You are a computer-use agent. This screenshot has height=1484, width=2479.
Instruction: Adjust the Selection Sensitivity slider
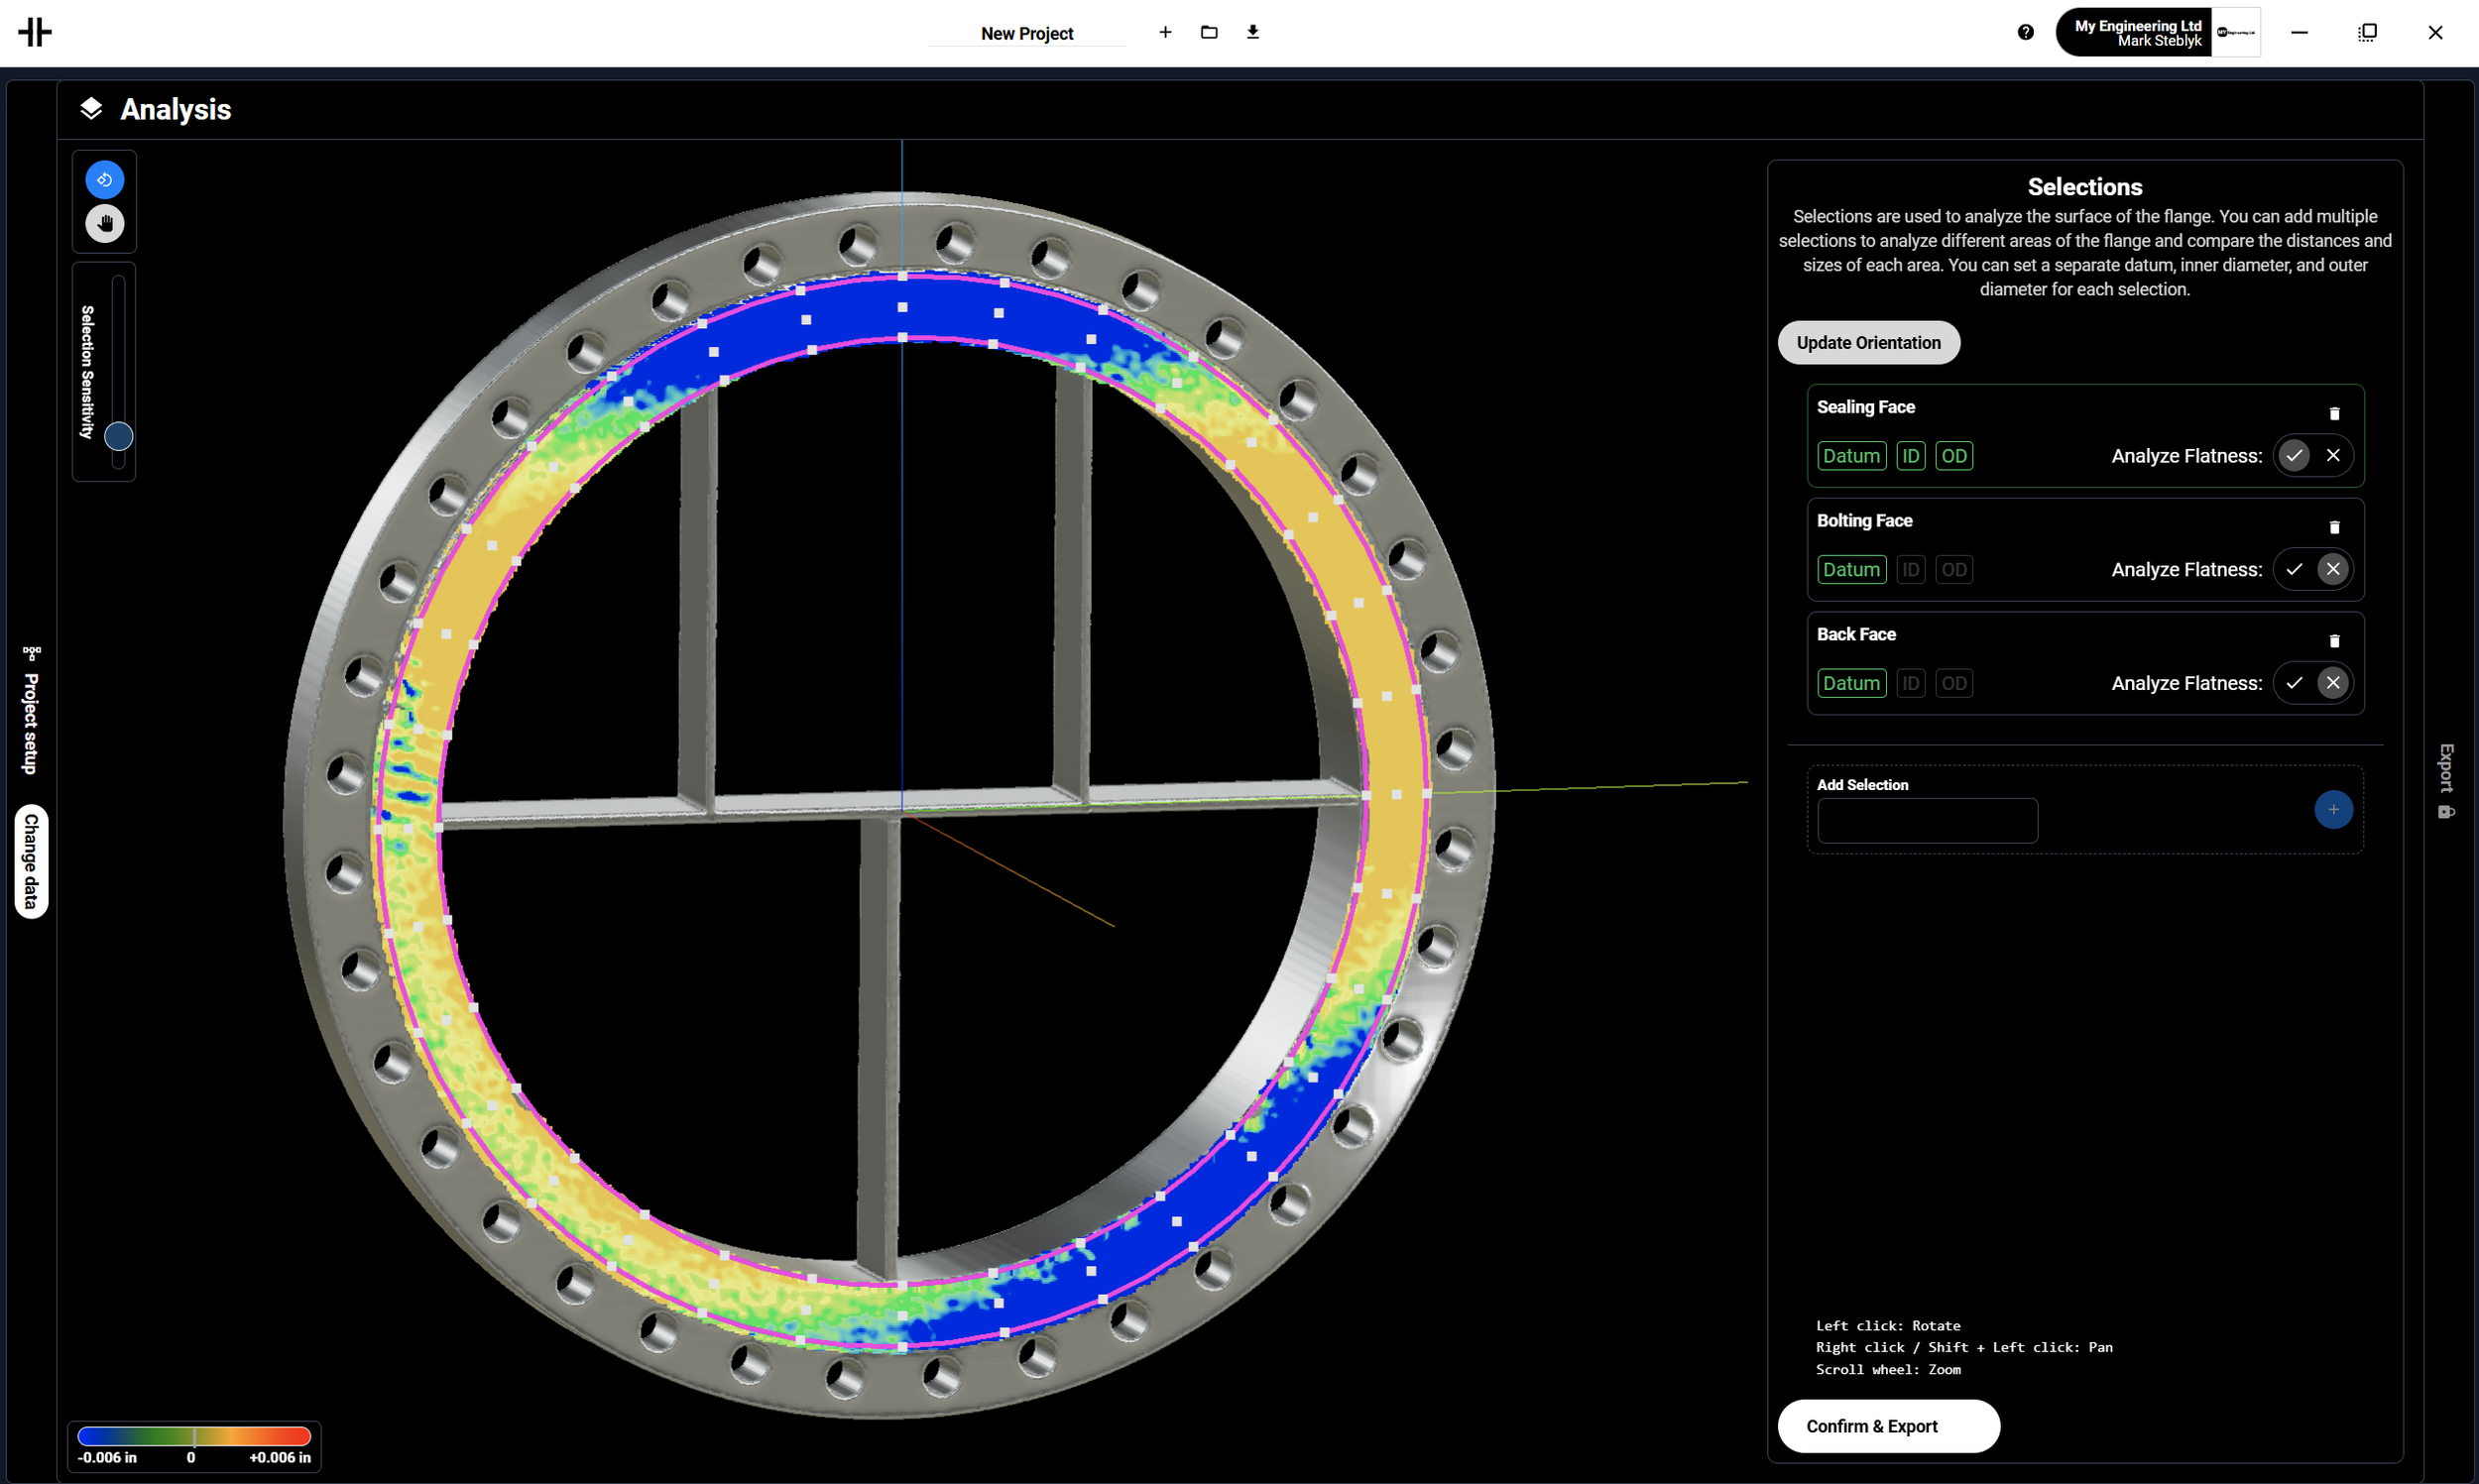point(117,436)
